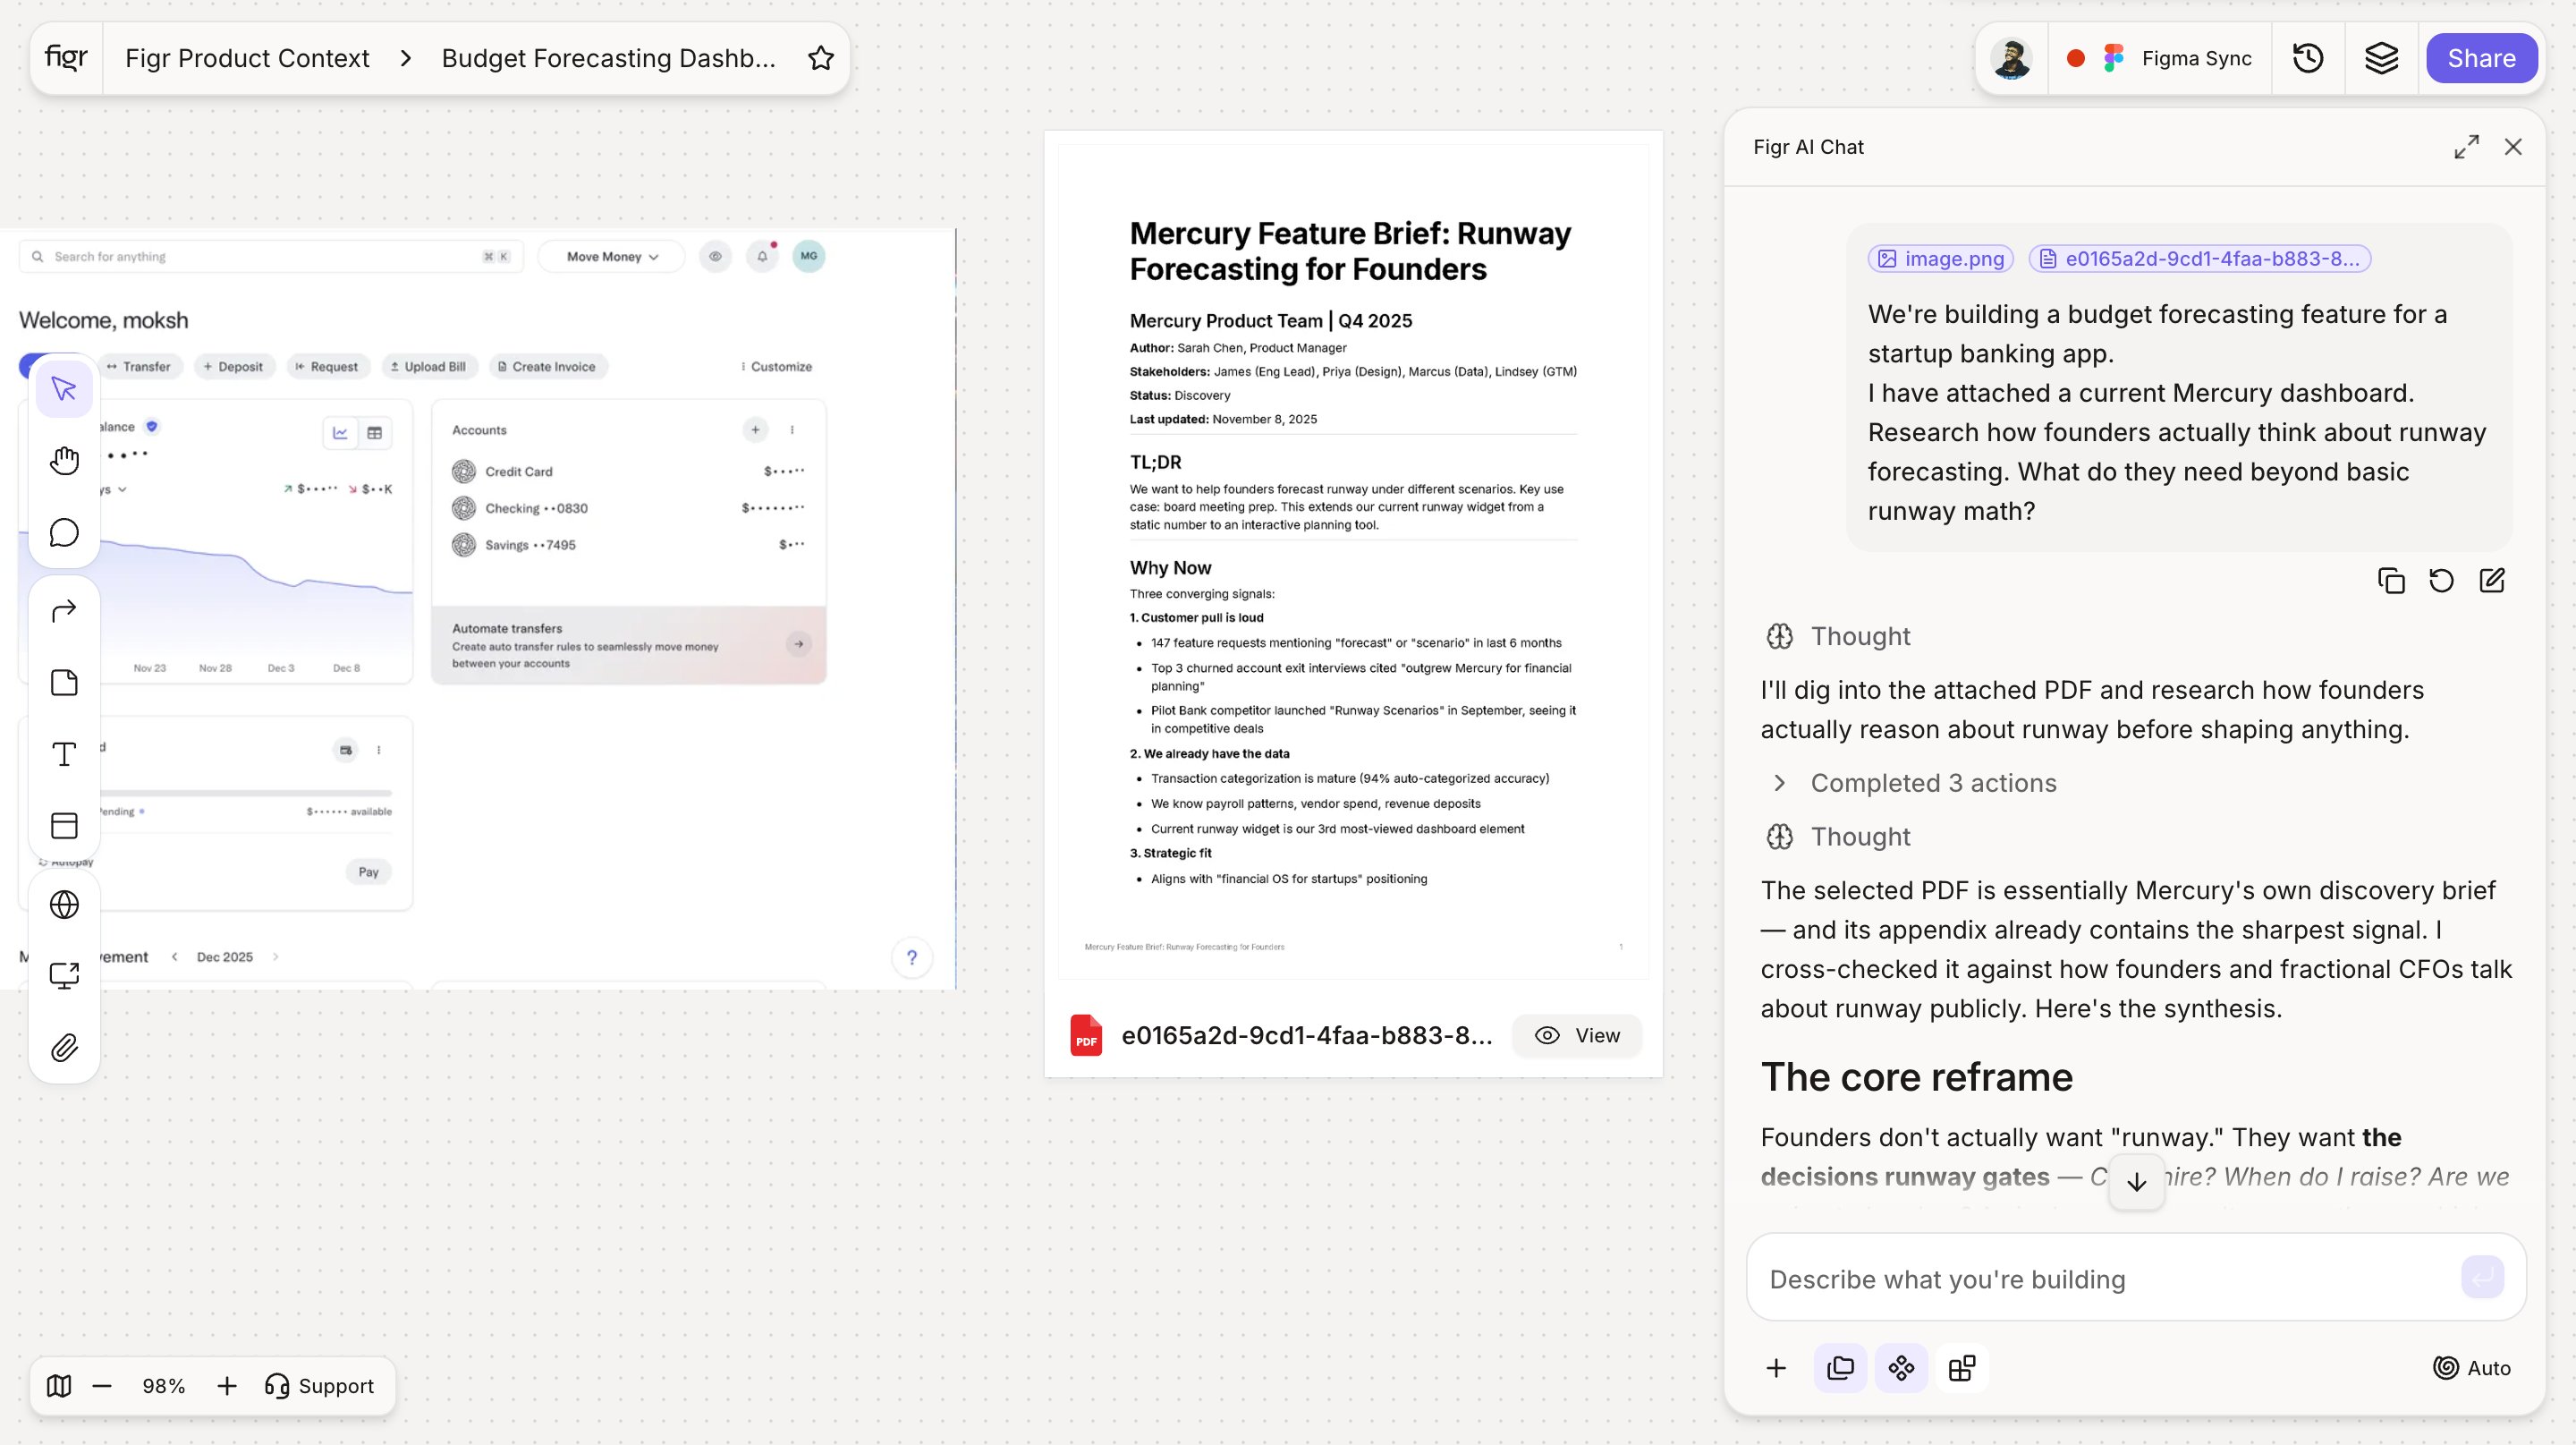Click the MG avatar in dashboard
This screenshot has height=1445, width=2576.
tap(809, 256)
